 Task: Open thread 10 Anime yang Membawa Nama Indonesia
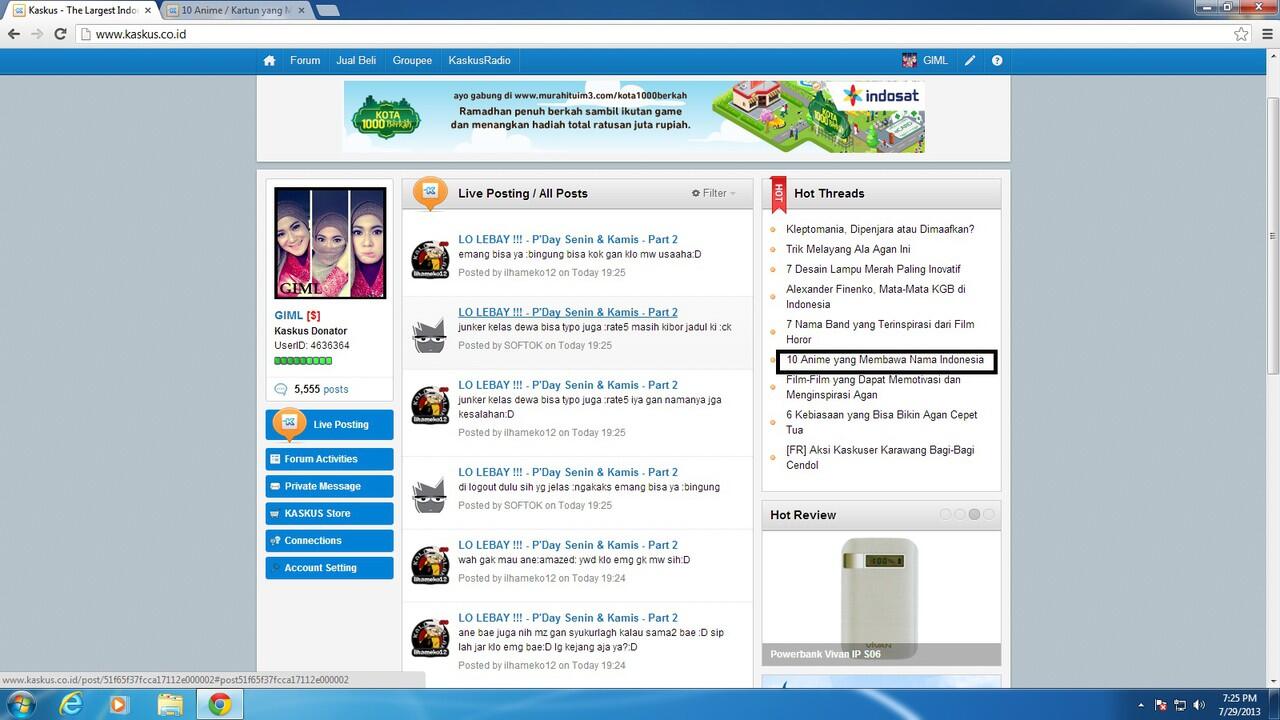click(x=885, y=360)
